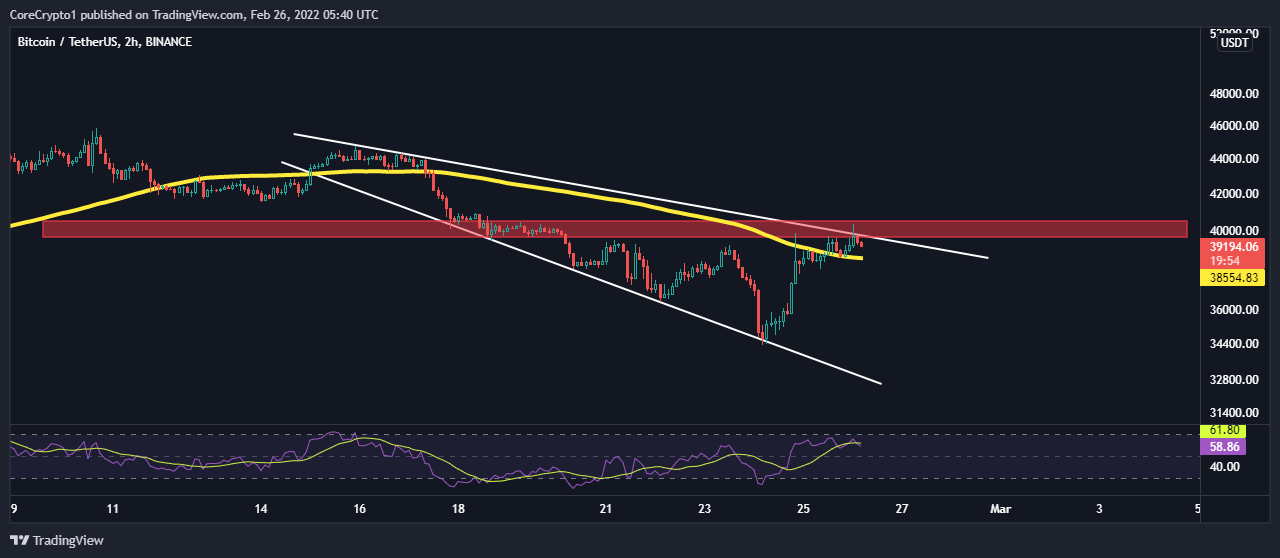
Task: Select the 44000.00 price axis label
Action: pos(1234,159)
